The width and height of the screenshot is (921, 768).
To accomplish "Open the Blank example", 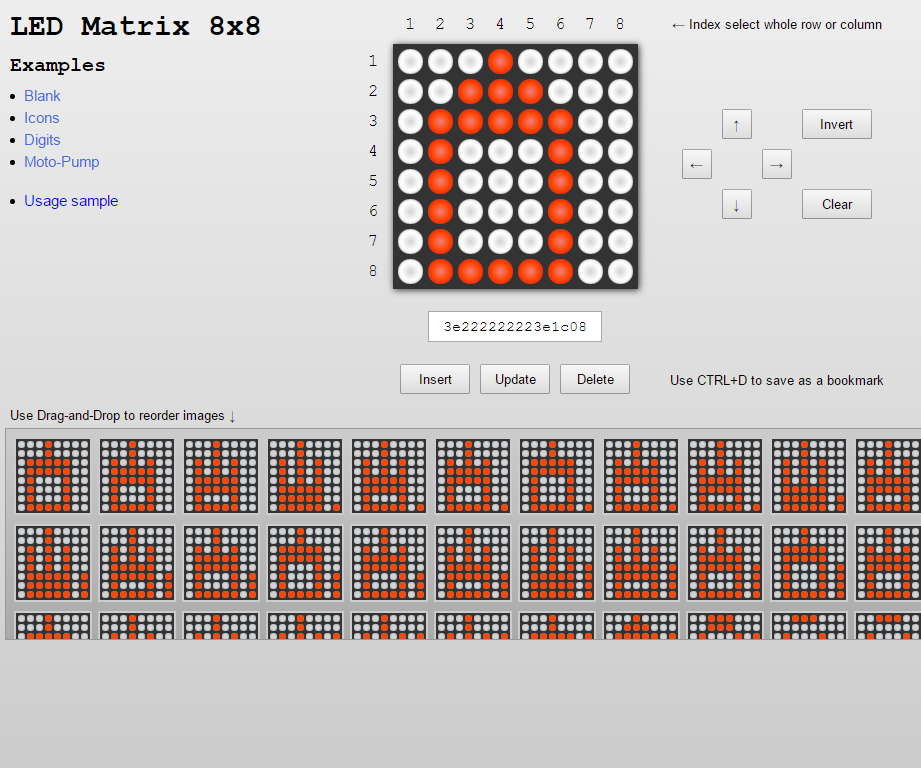I will point(42,95).
